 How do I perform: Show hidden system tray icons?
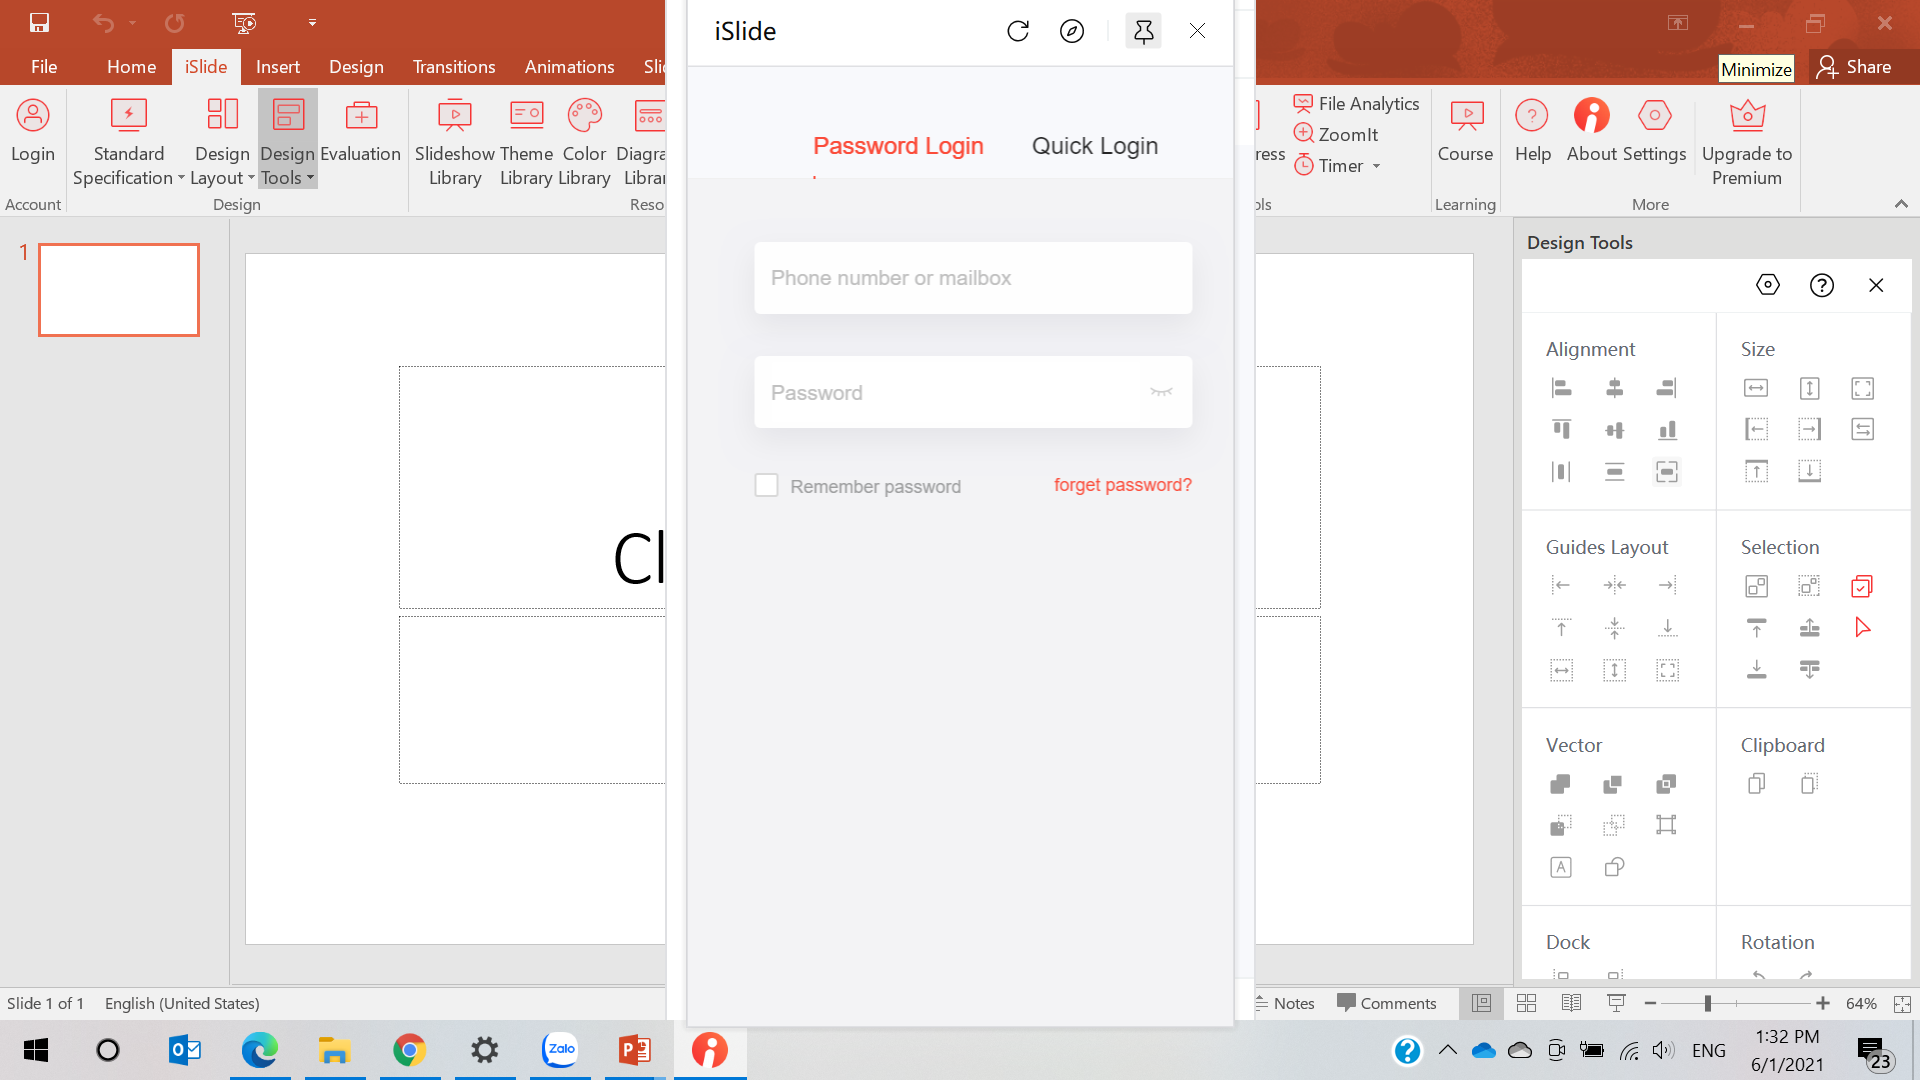coord(1447,1050)
